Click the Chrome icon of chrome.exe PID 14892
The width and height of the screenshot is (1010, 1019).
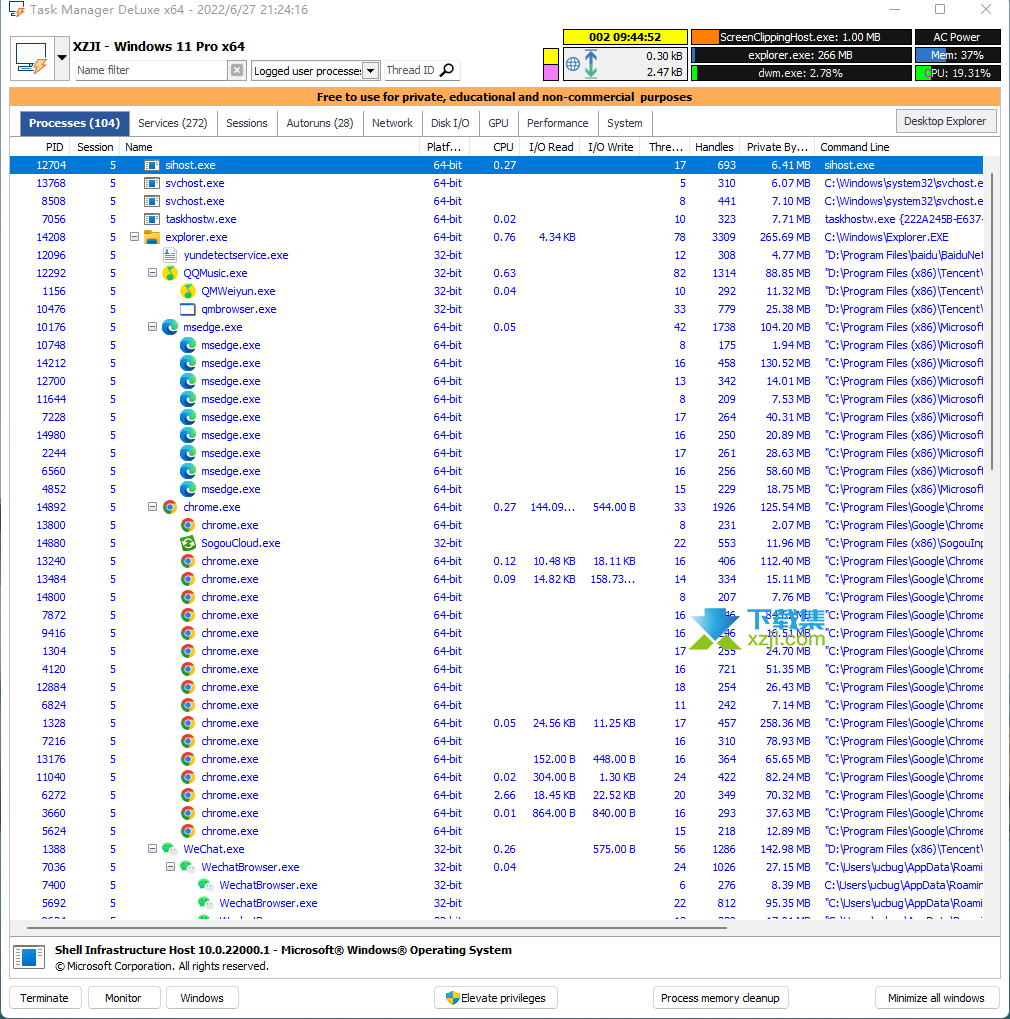(x=170, y=507)
